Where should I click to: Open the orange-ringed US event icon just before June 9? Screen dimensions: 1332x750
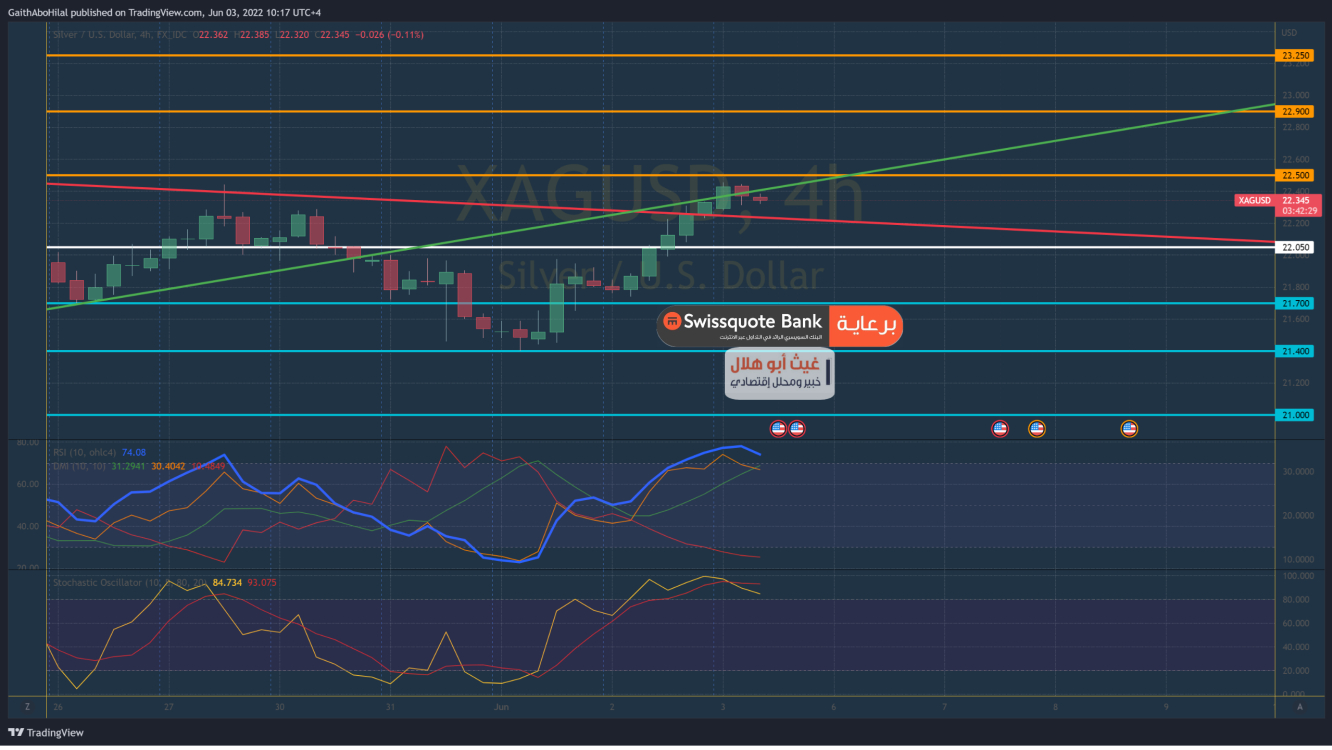point(1129,429)
